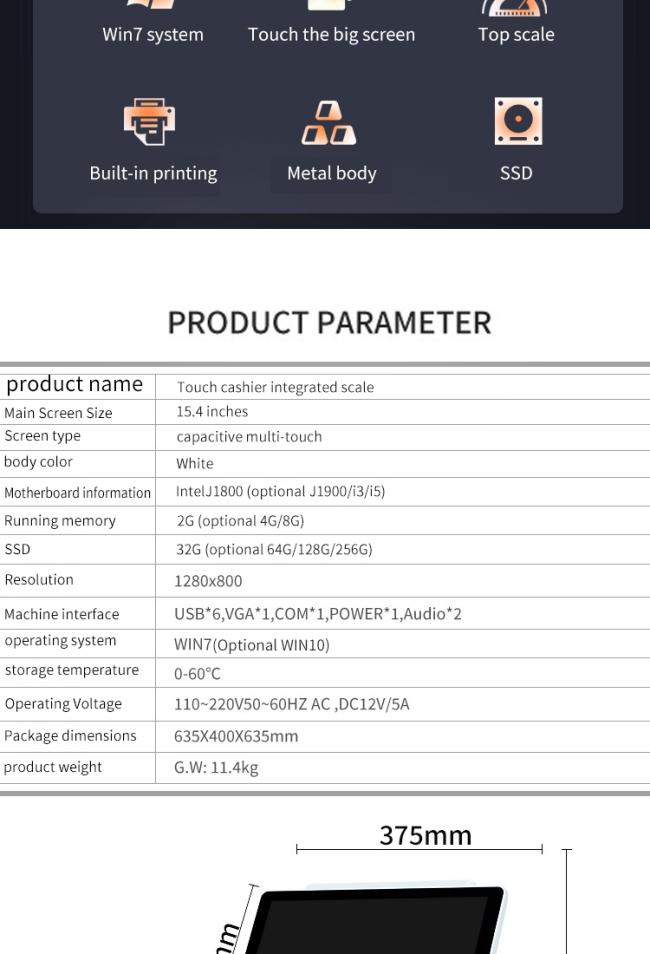
Task: Click the Machine interface ports value
Action: (x=317, y=614)
